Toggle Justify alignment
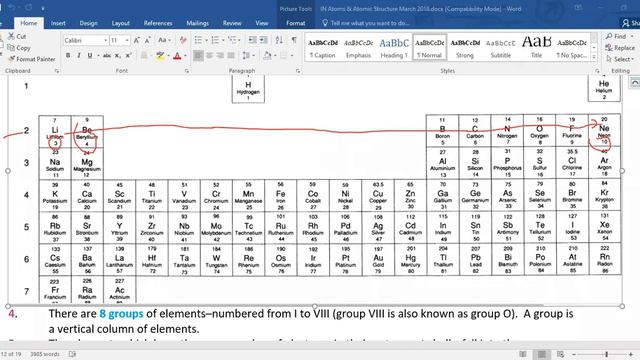This screenshot has width=640, height=360. tap(231, 56)
